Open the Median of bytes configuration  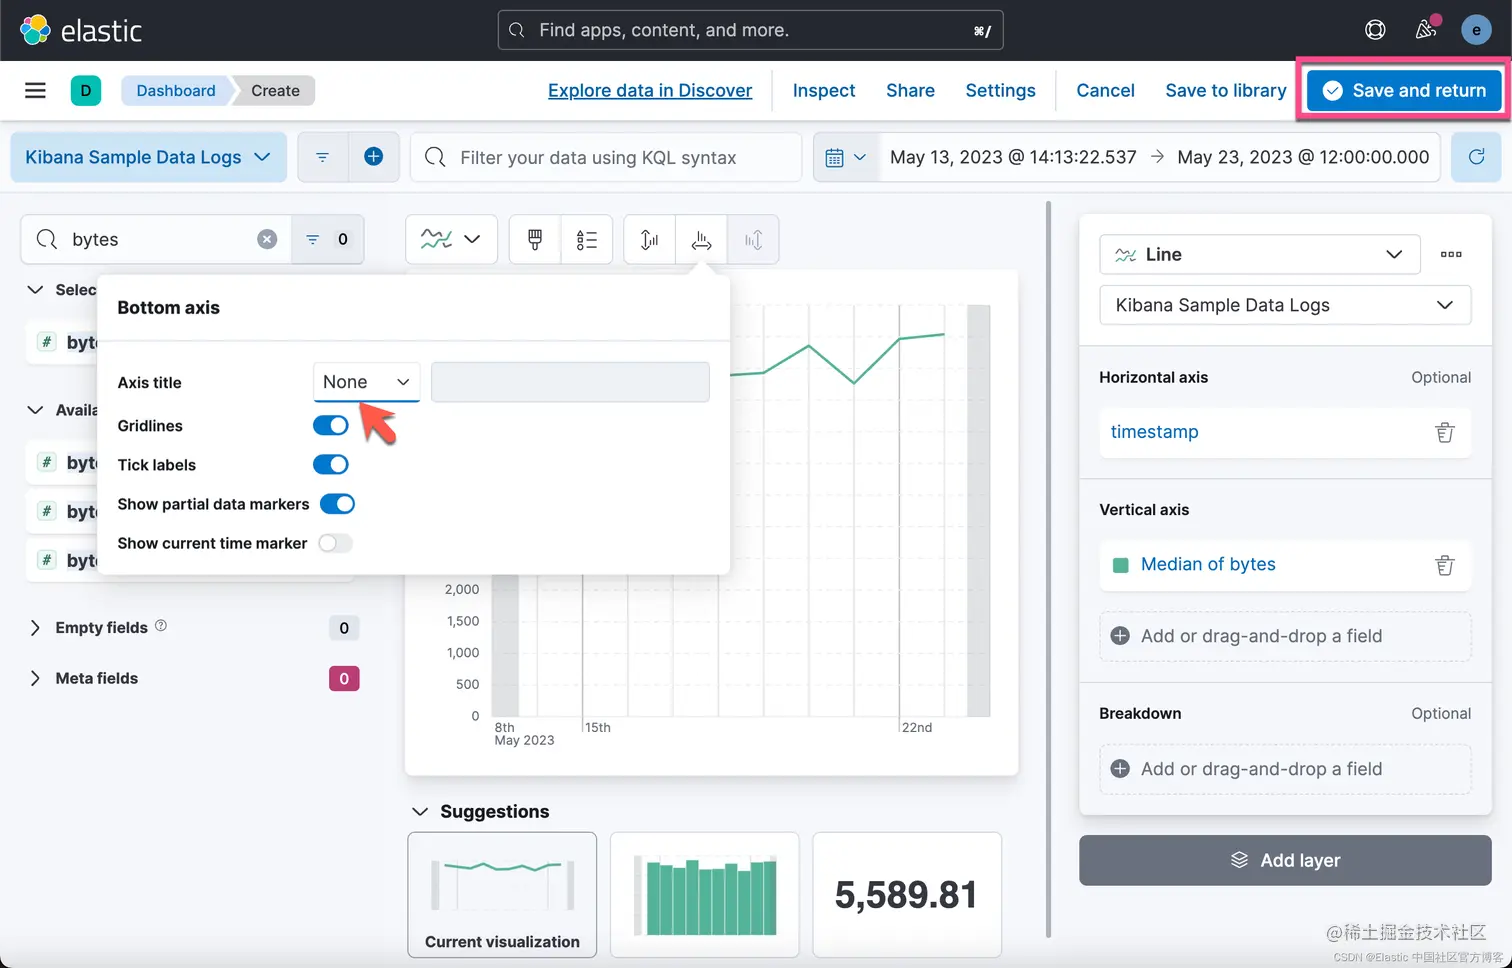pyautogui.click(x=1208, y=565)
